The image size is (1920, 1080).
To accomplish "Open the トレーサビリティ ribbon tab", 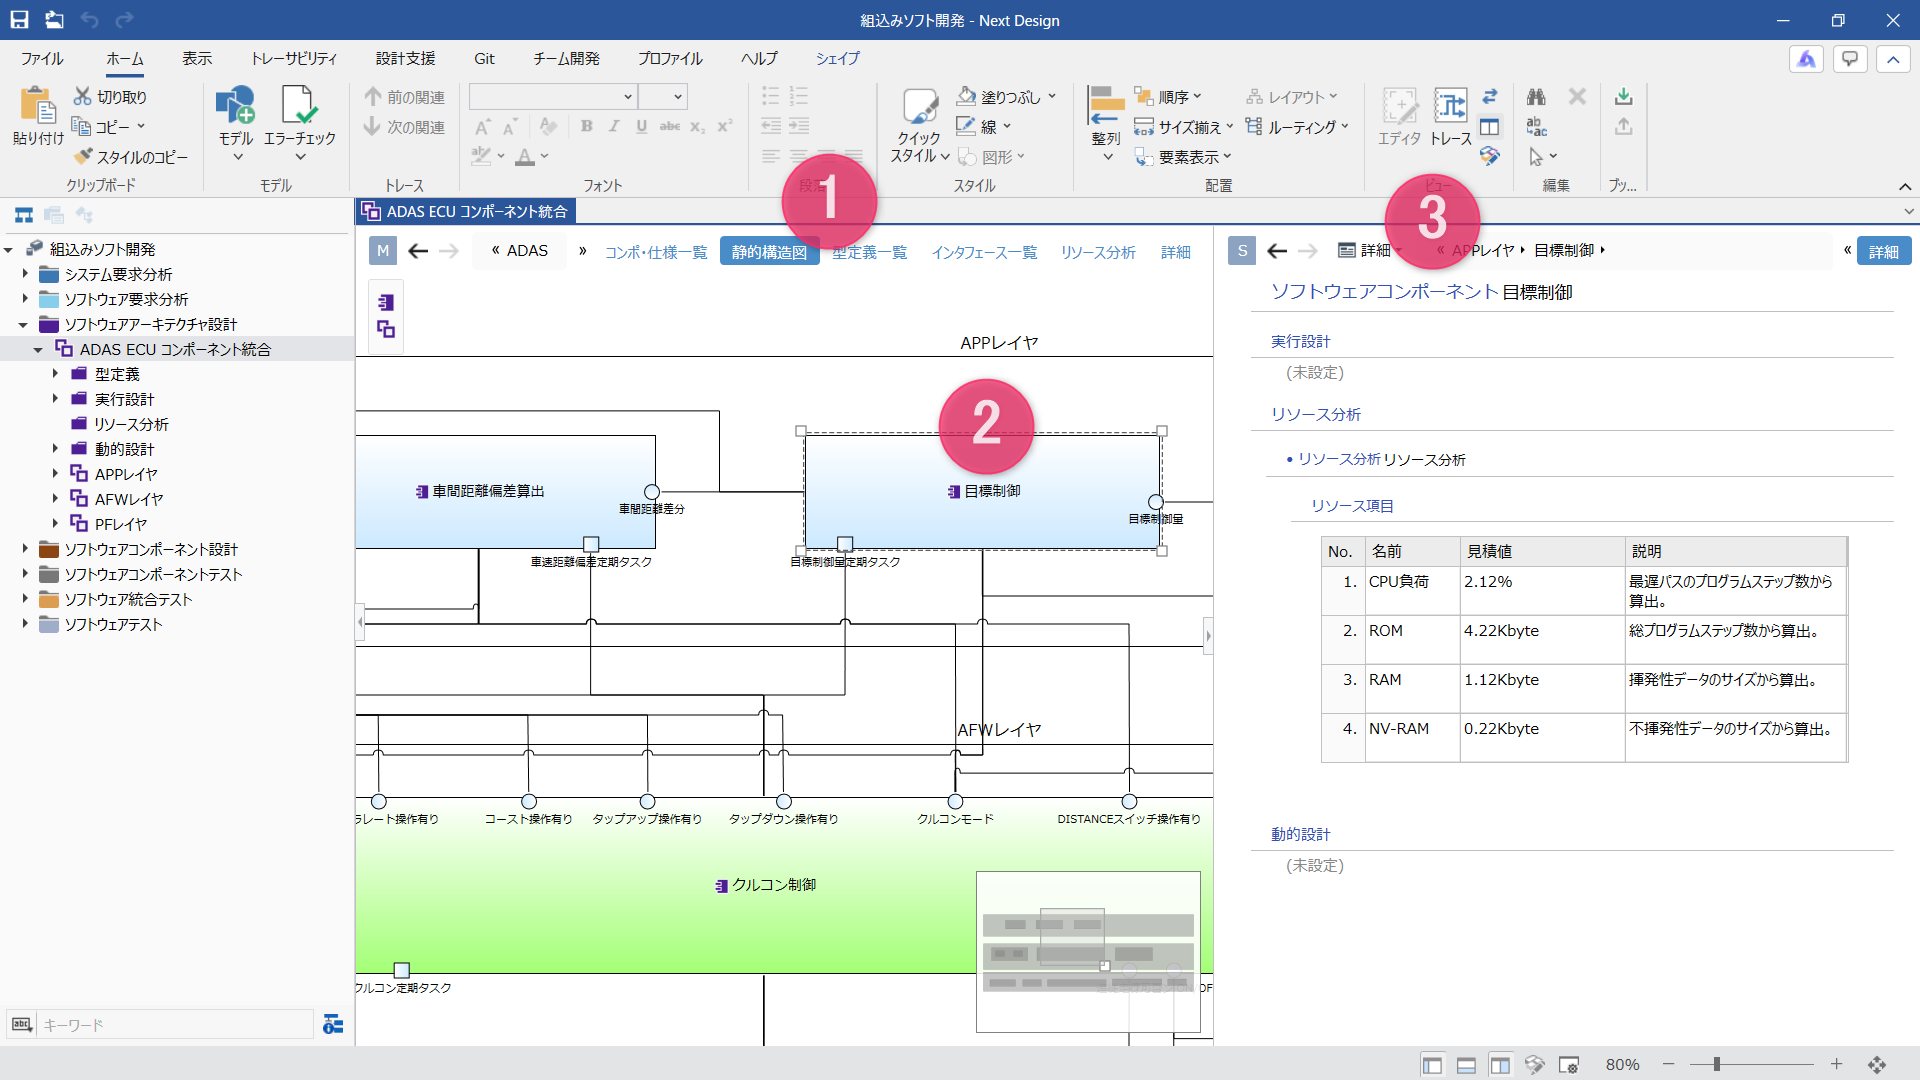I will (x=294, y=58).
